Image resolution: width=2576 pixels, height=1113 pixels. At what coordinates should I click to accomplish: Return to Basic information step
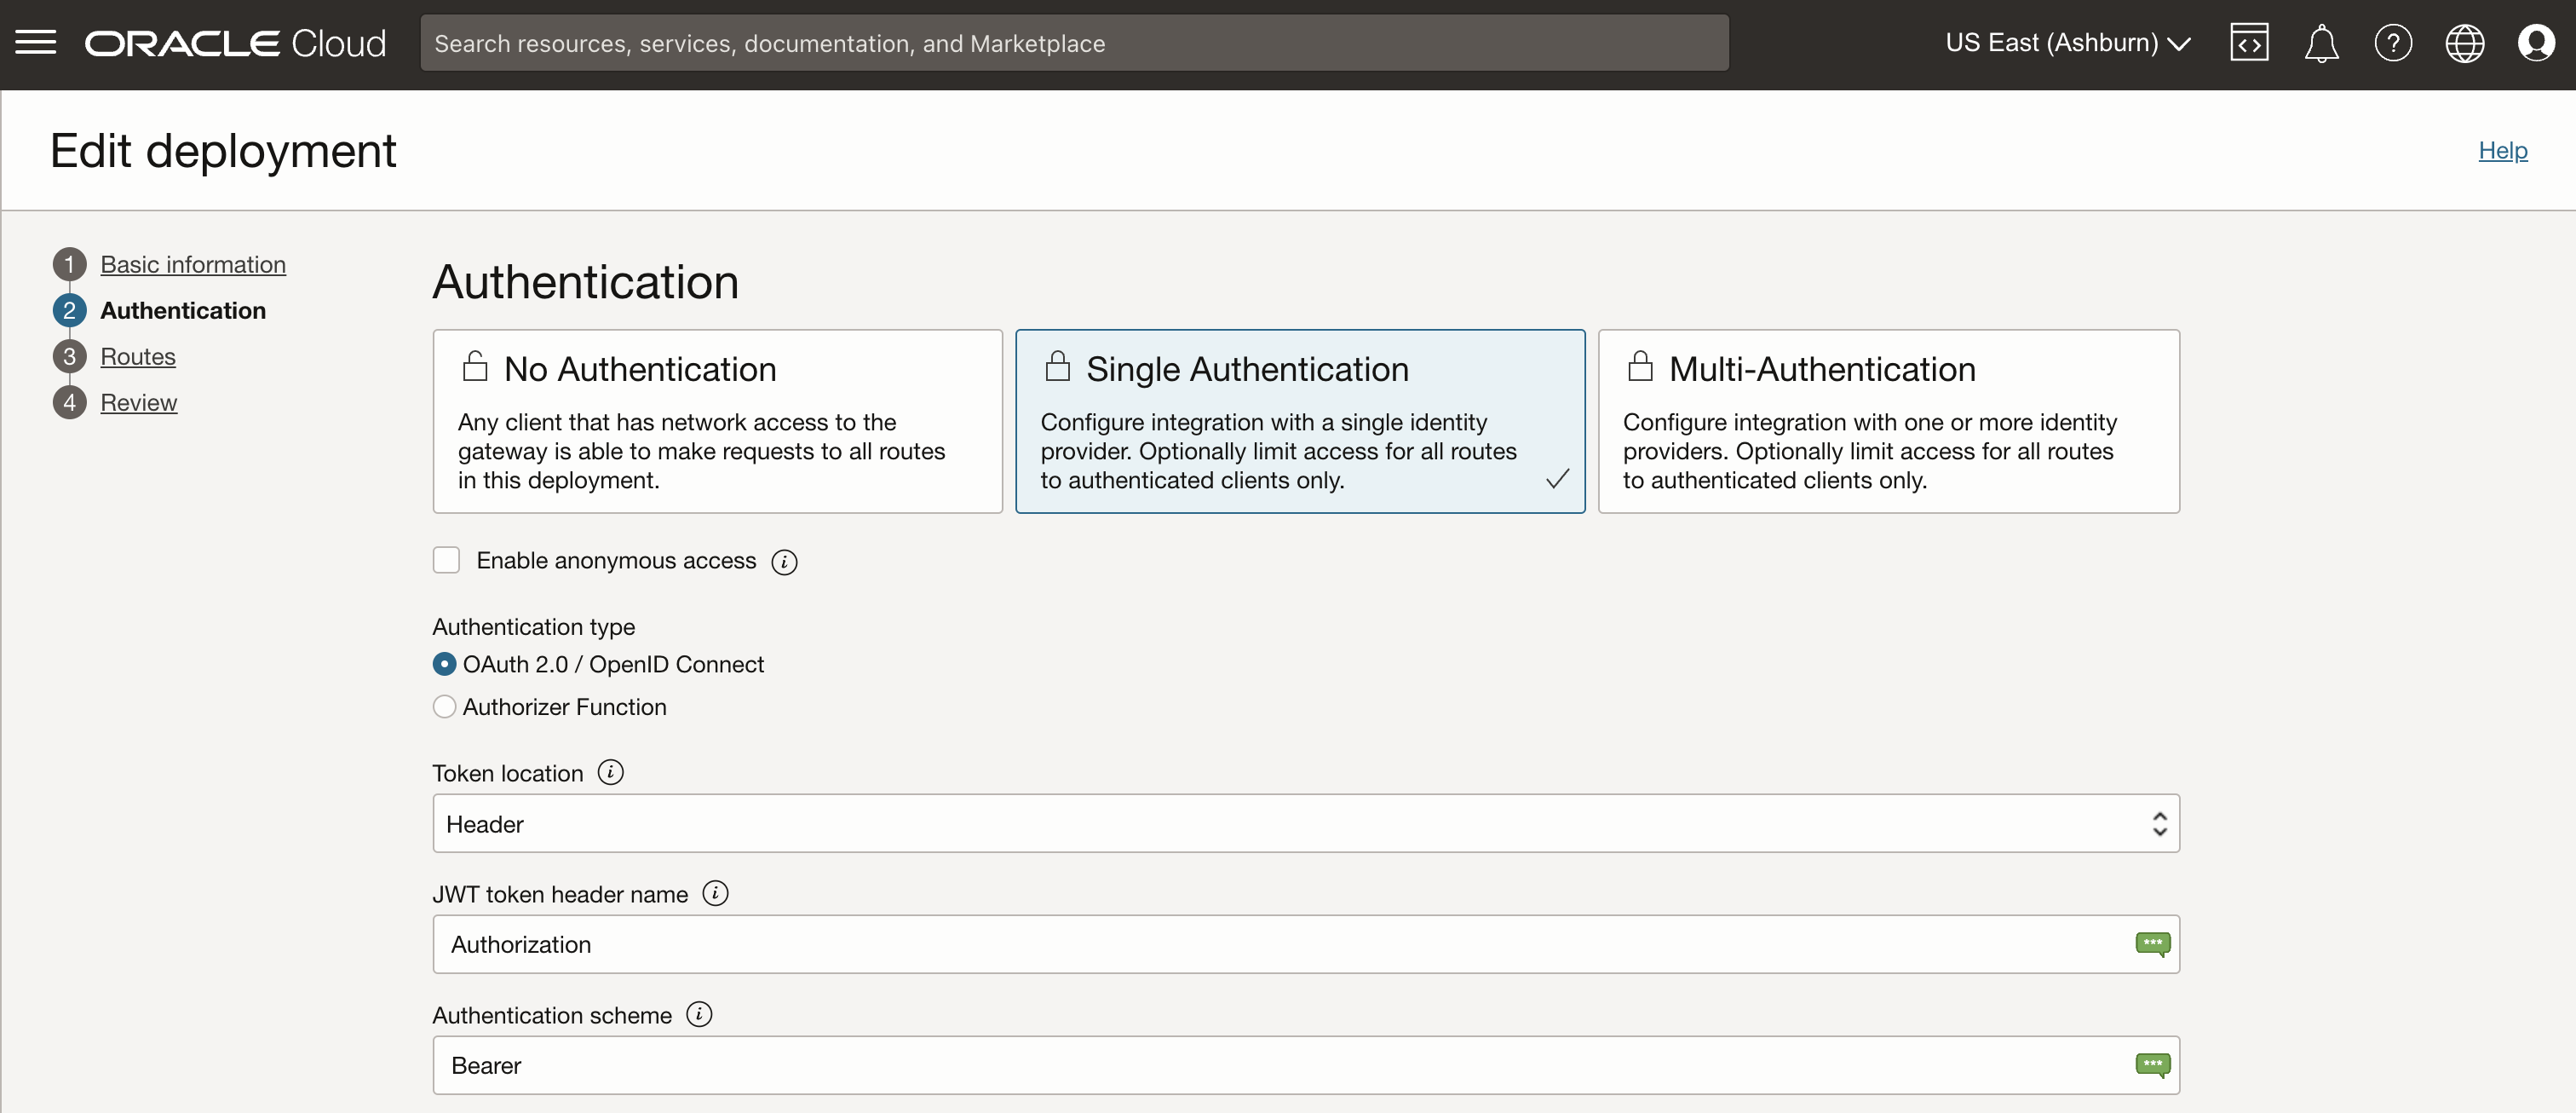[192, 264]
